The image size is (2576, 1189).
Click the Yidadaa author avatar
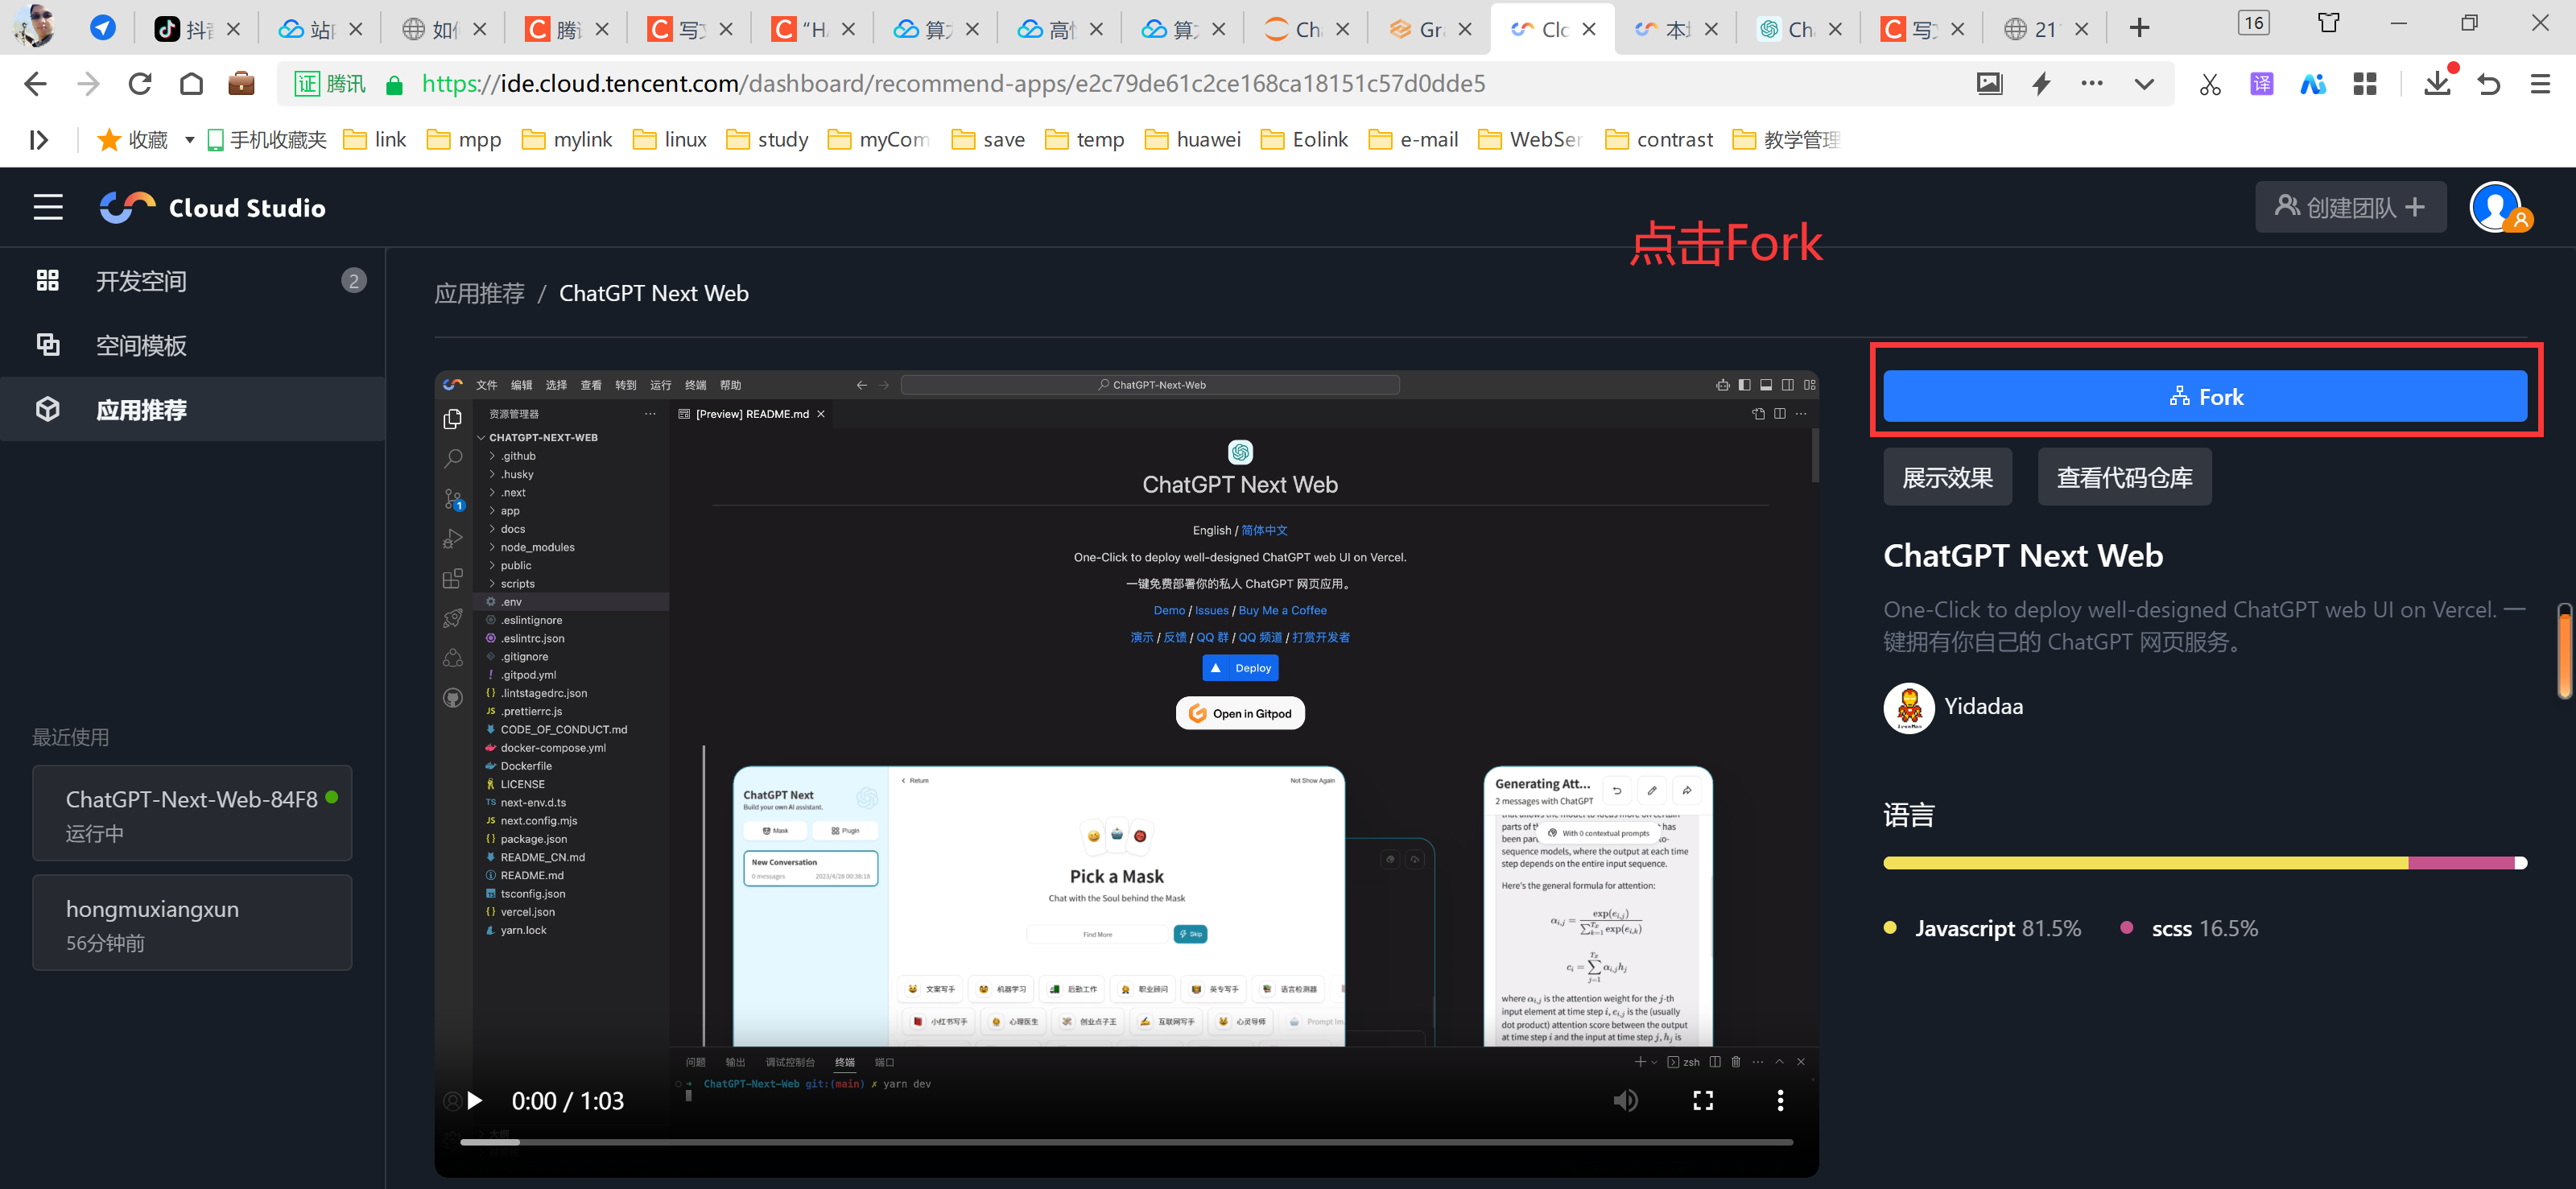tap(1909, 707)
